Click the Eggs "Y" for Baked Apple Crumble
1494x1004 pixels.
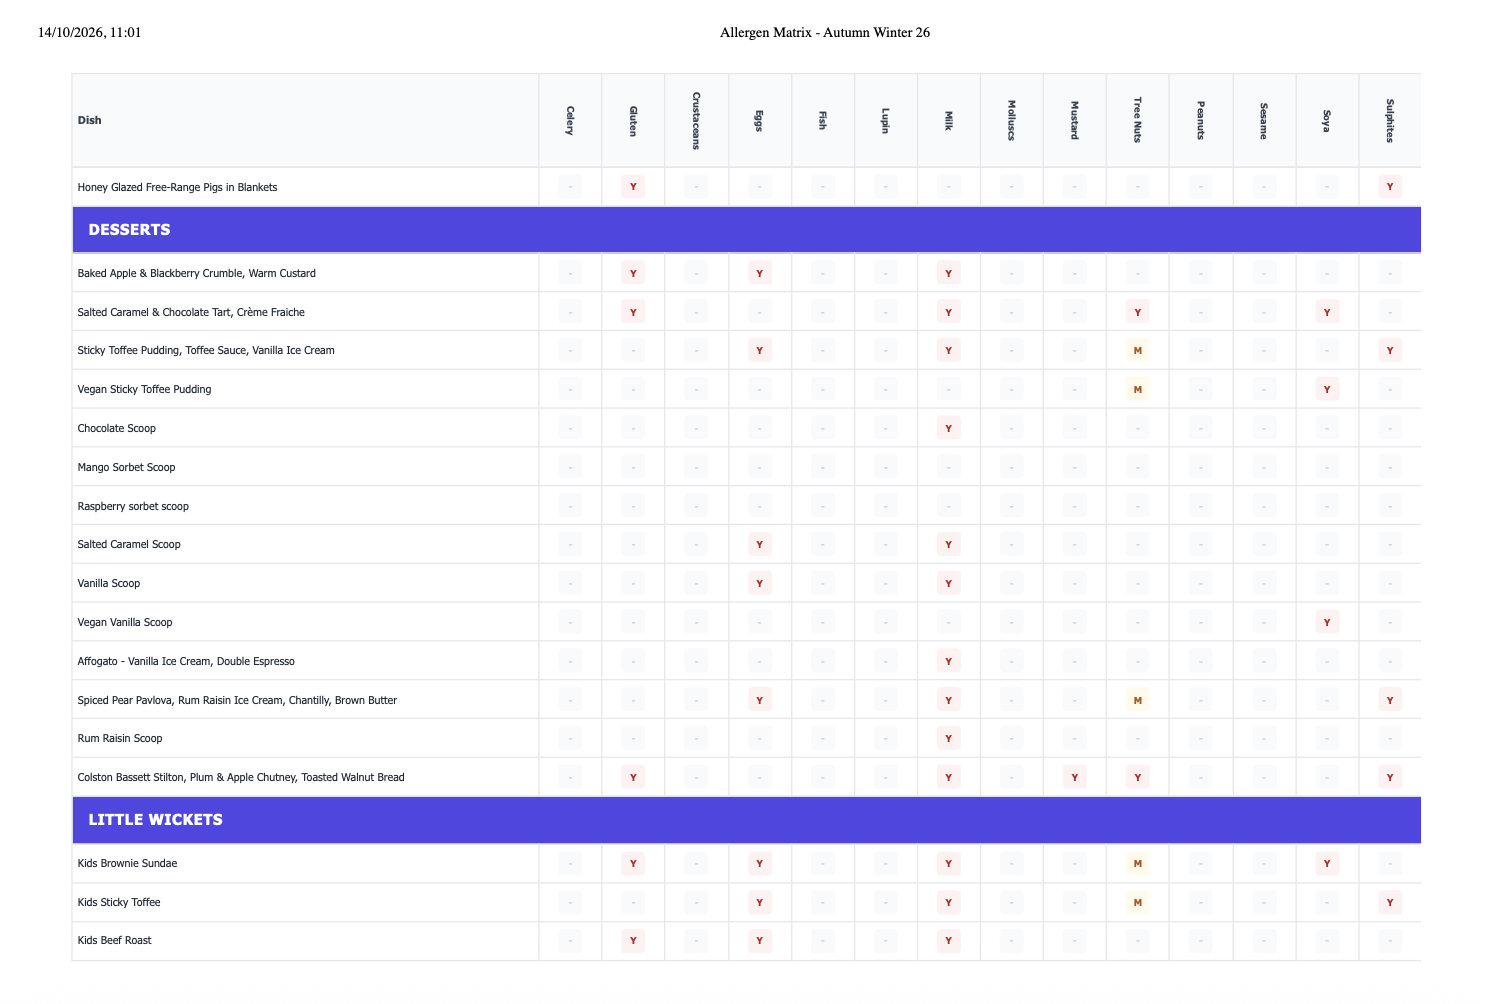click(x=759, y=273)
